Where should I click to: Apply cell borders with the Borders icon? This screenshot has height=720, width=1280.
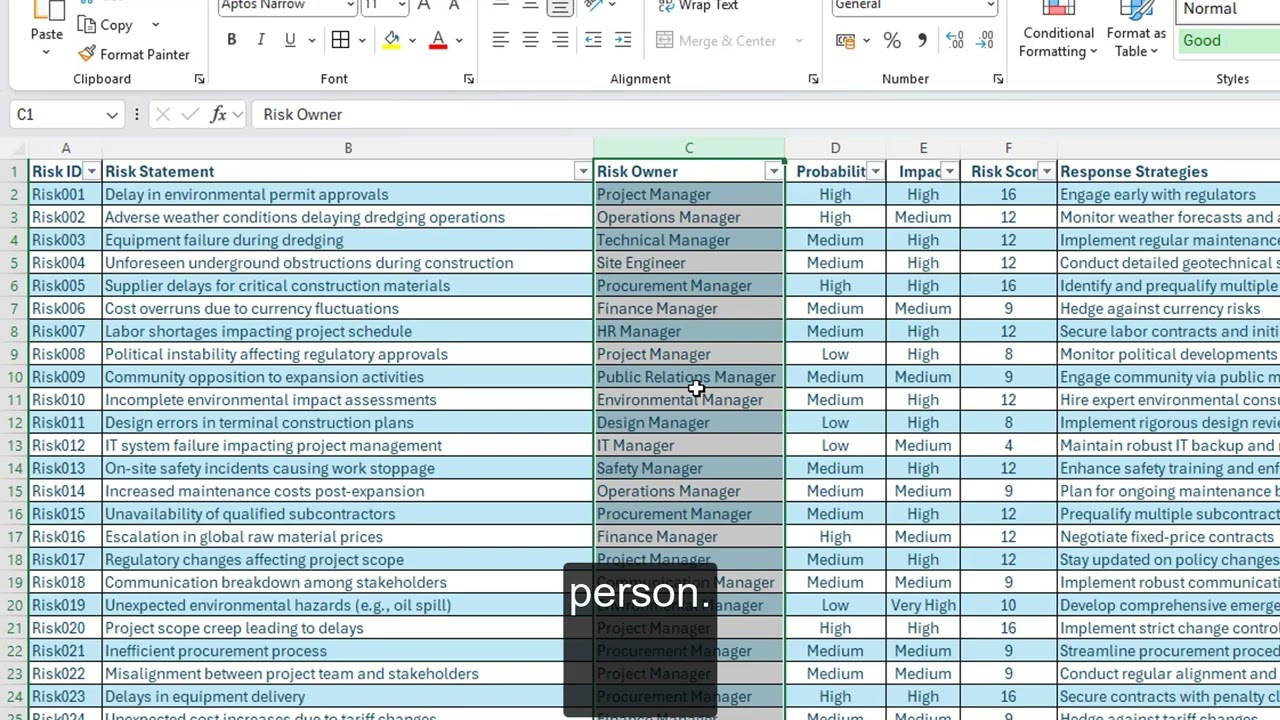tap(340, 40)
